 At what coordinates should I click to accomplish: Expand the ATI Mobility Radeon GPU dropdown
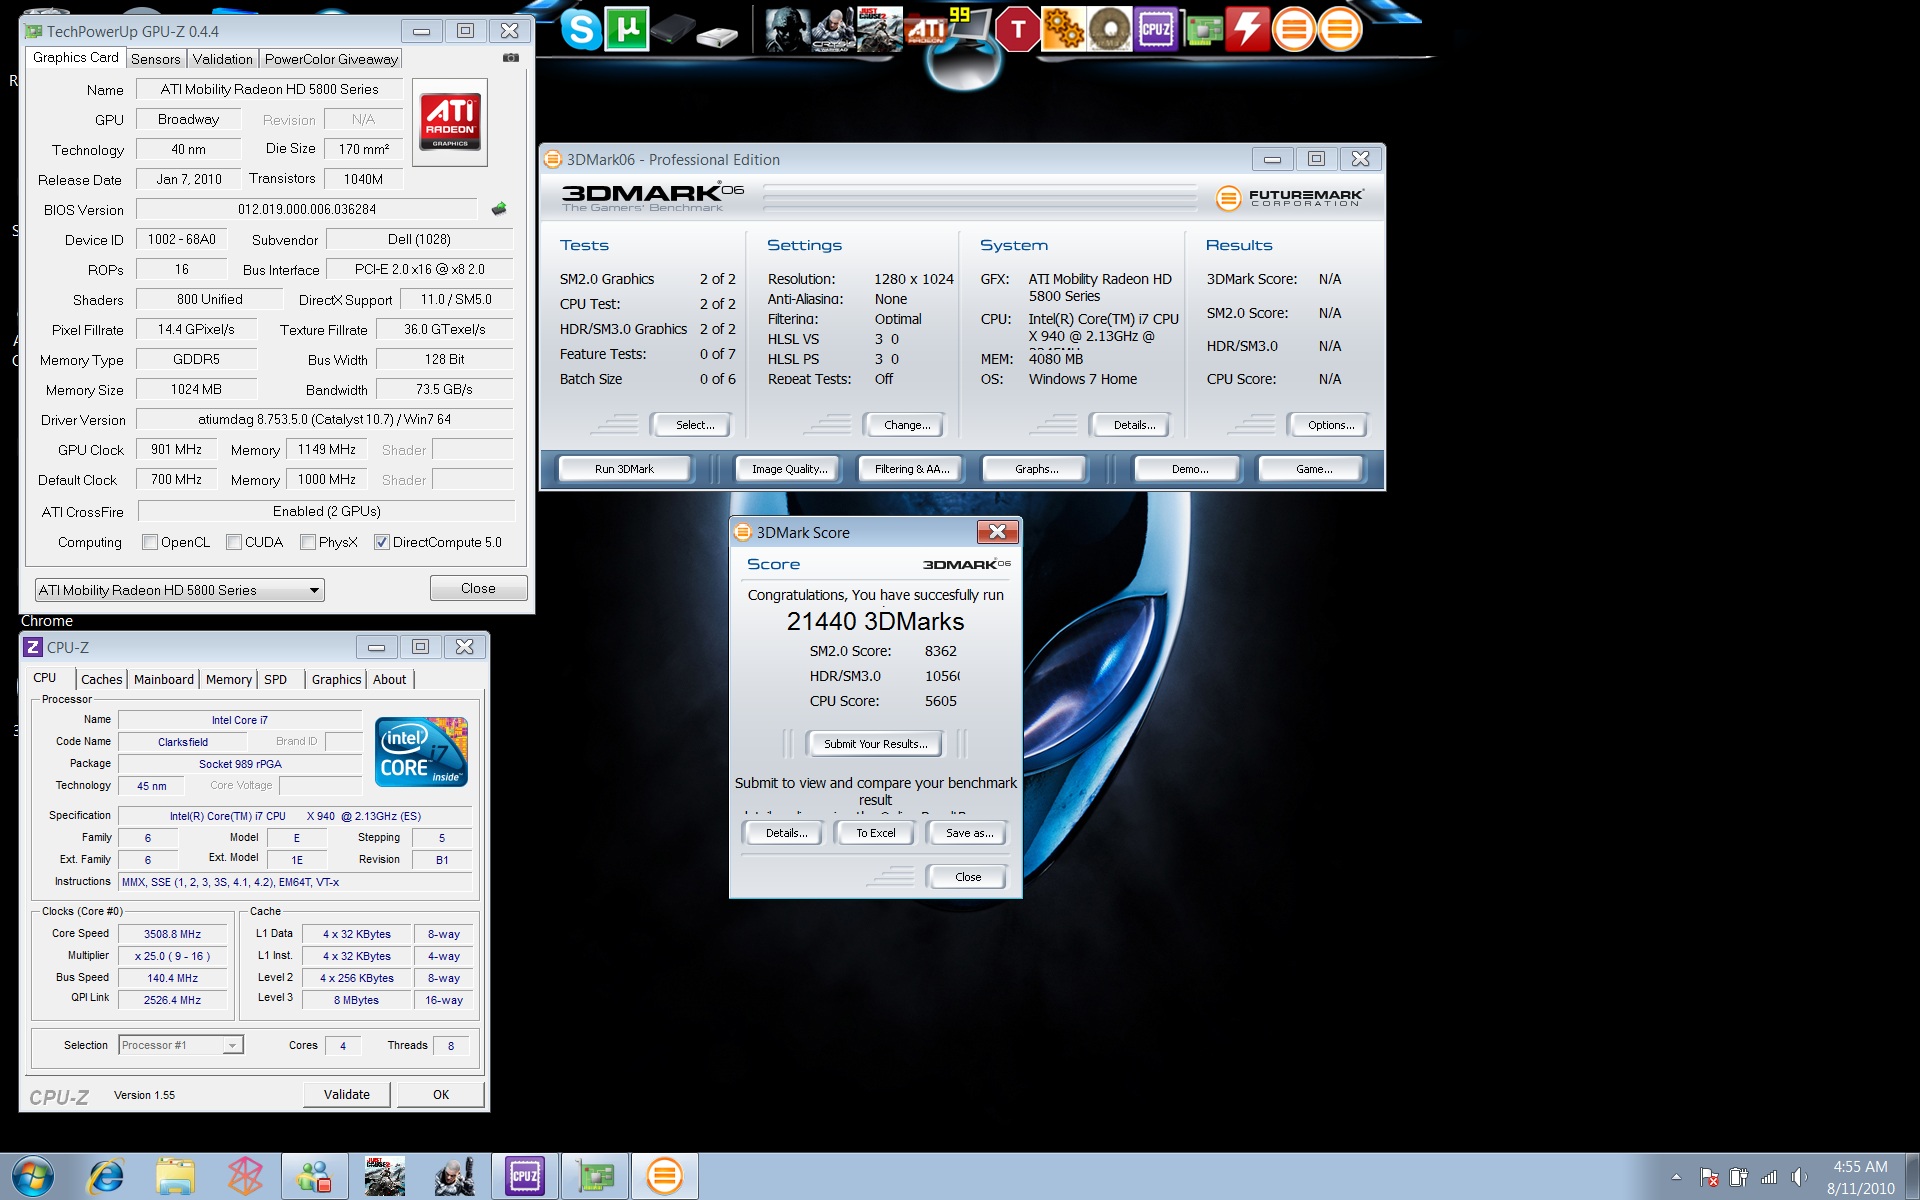pyautogui.click(x=314, y=590)
